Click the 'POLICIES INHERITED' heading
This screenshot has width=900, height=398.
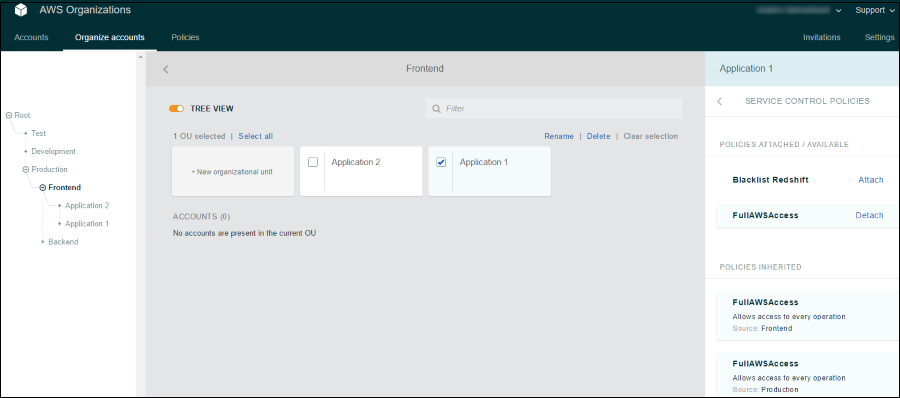pos(761,267)
